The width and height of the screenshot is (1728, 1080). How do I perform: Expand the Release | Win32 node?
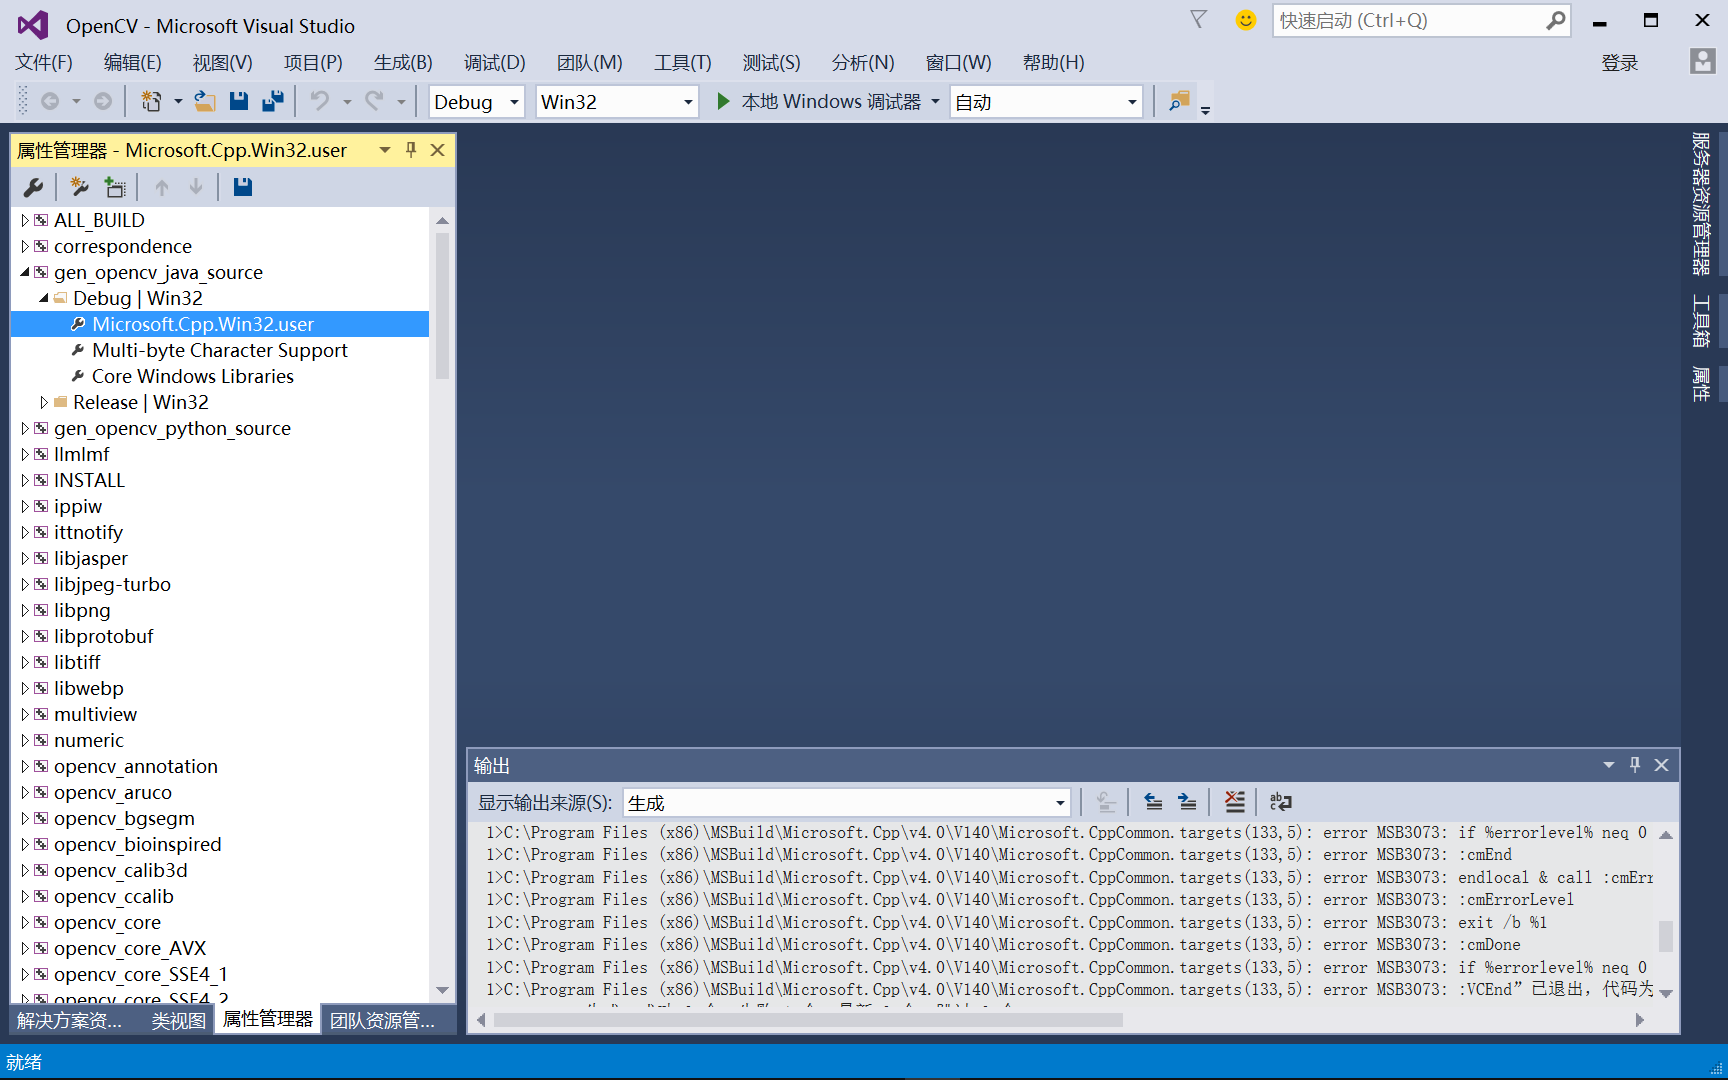coord(44,402)
